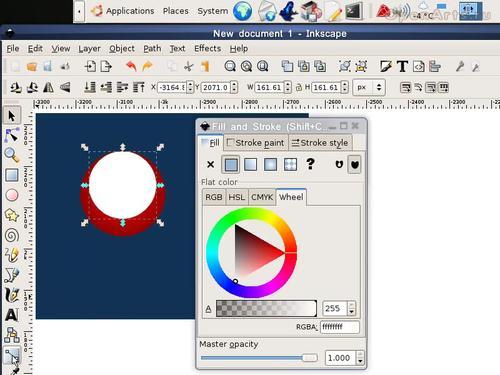Click the Undo arrow icon
The height and width of the screenshot is (375, 500).
tap(131, 66)
